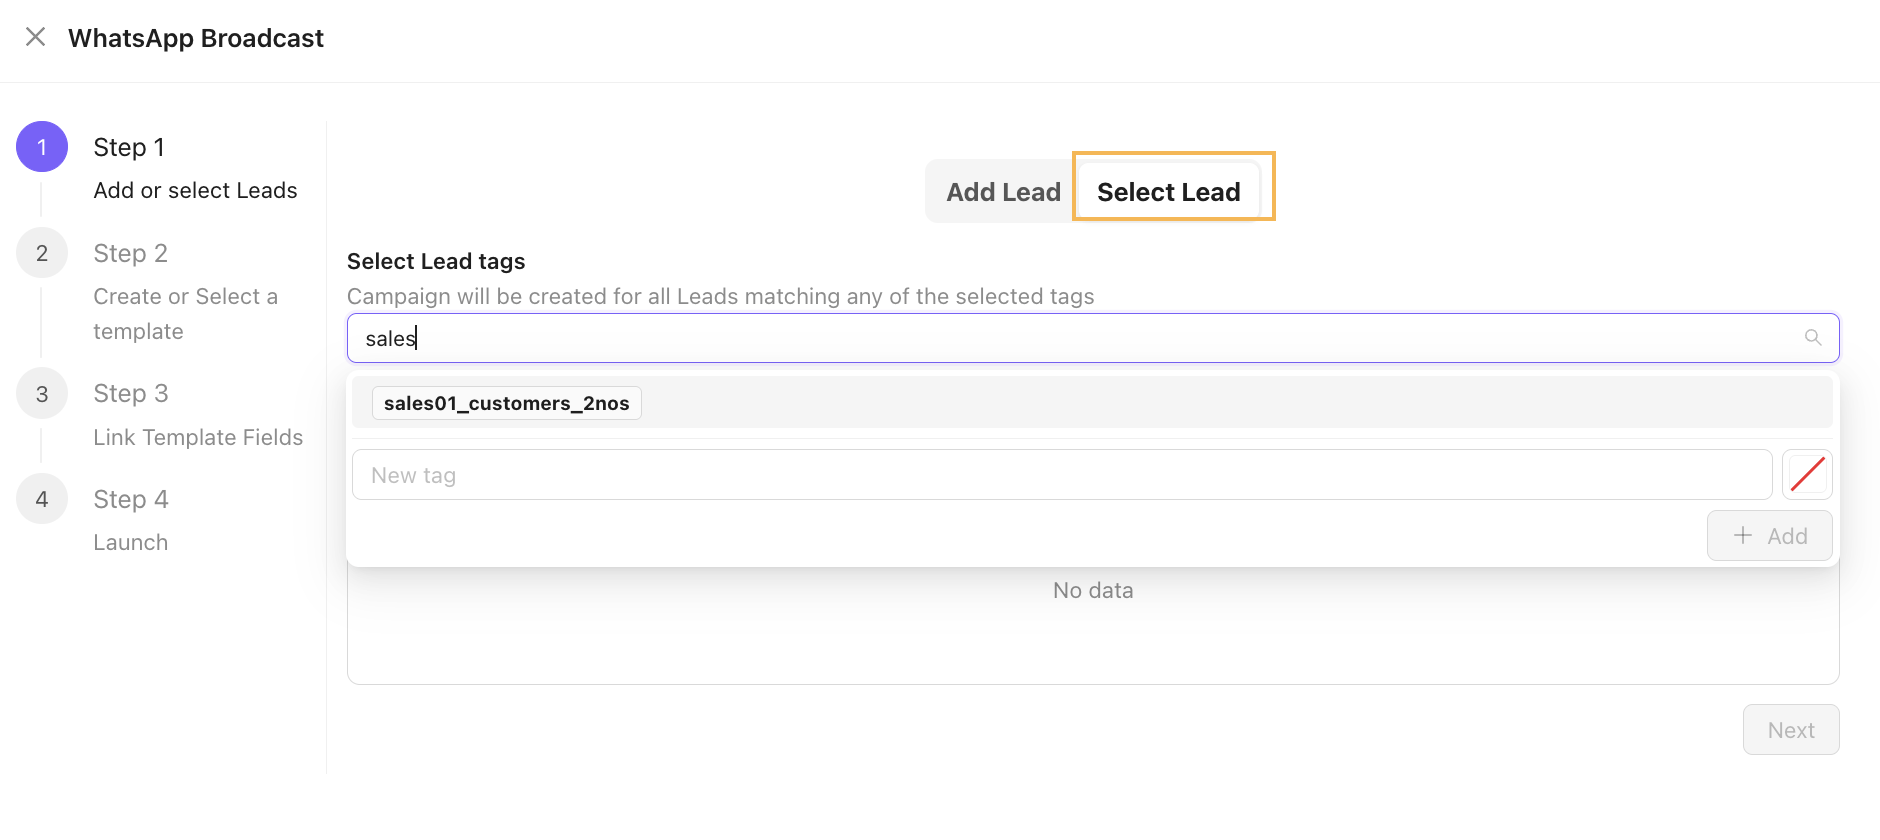Click the Link Template Fields label
The width and height of the screenshot is (1880, 840).
coord(198,437)
